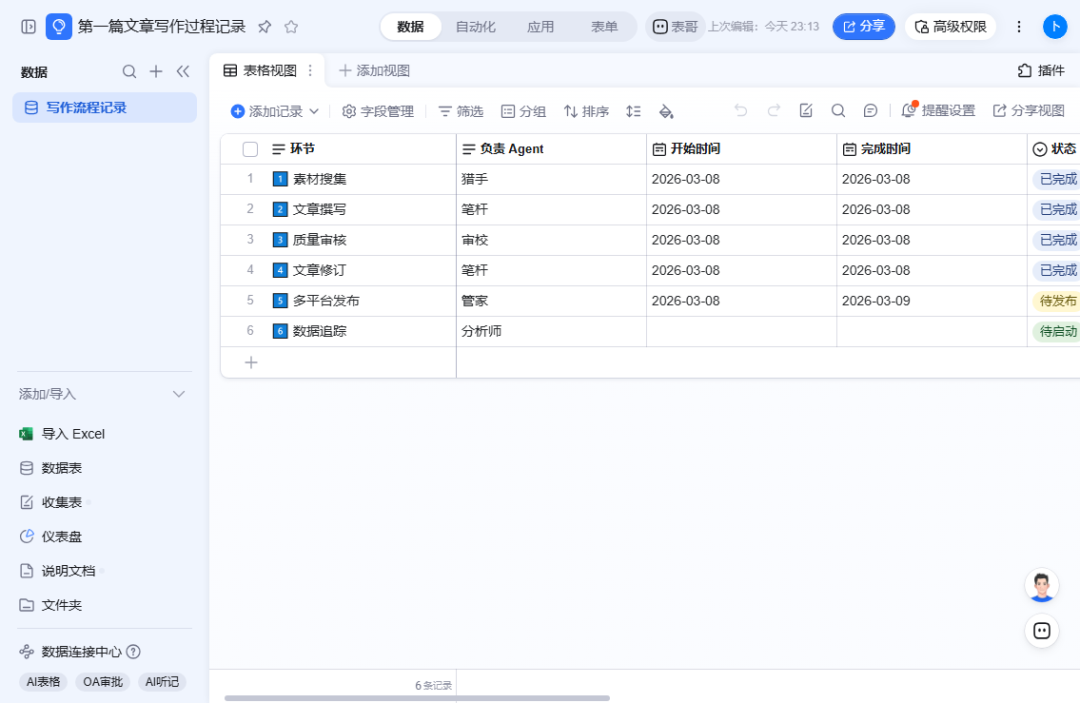Open the 表格视图 three-dot options menu
Image resolution: width=1080 pixels, height=703 pixels.
coord(310,71)
